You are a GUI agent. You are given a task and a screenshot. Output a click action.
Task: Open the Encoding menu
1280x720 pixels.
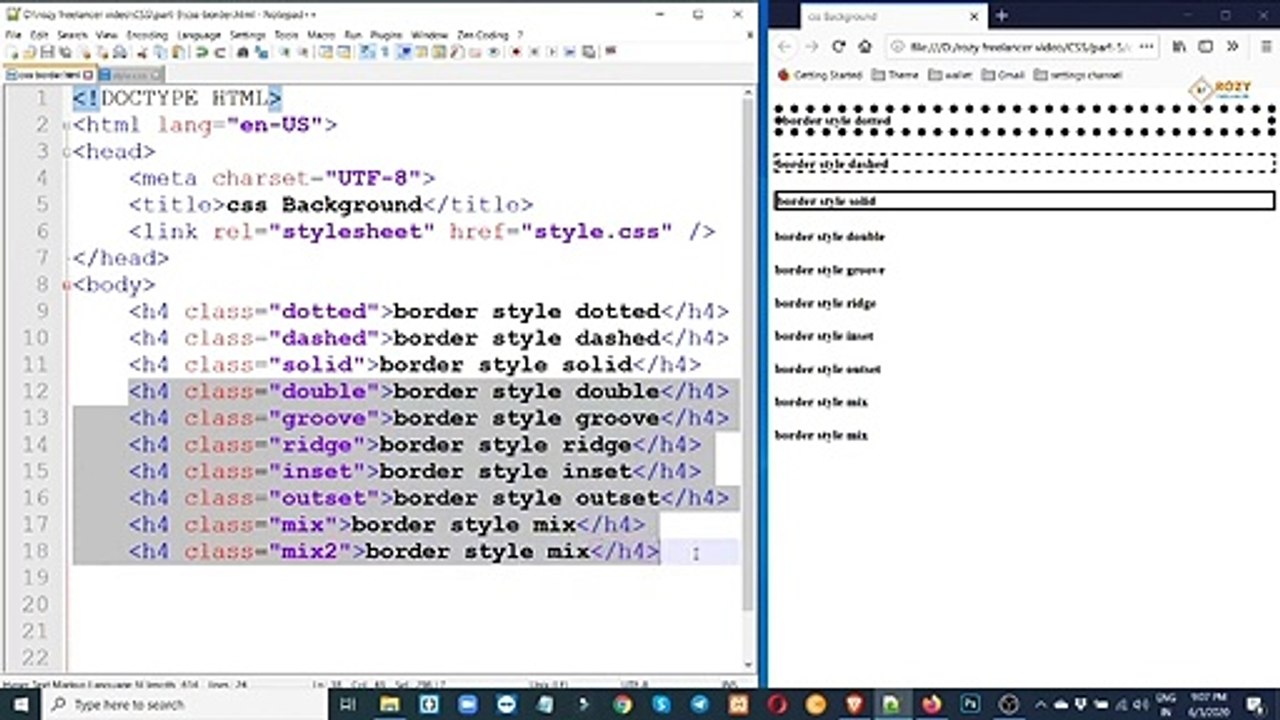click(x=147, y=34)
